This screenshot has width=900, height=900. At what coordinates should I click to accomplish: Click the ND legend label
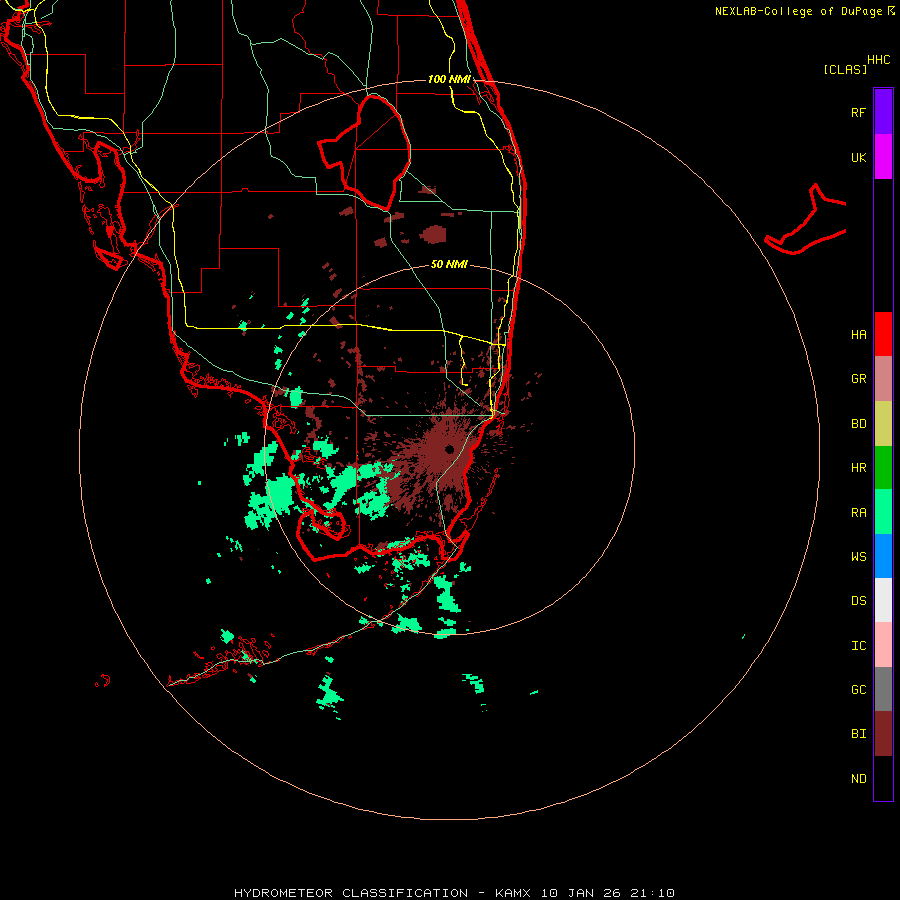[858, 779]
